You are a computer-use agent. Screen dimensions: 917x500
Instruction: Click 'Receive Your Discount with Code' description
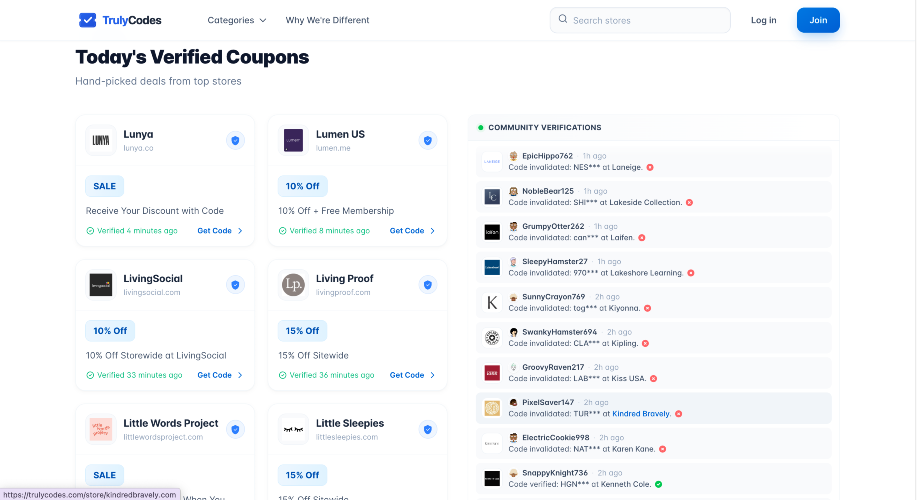(x=155, y=211)
